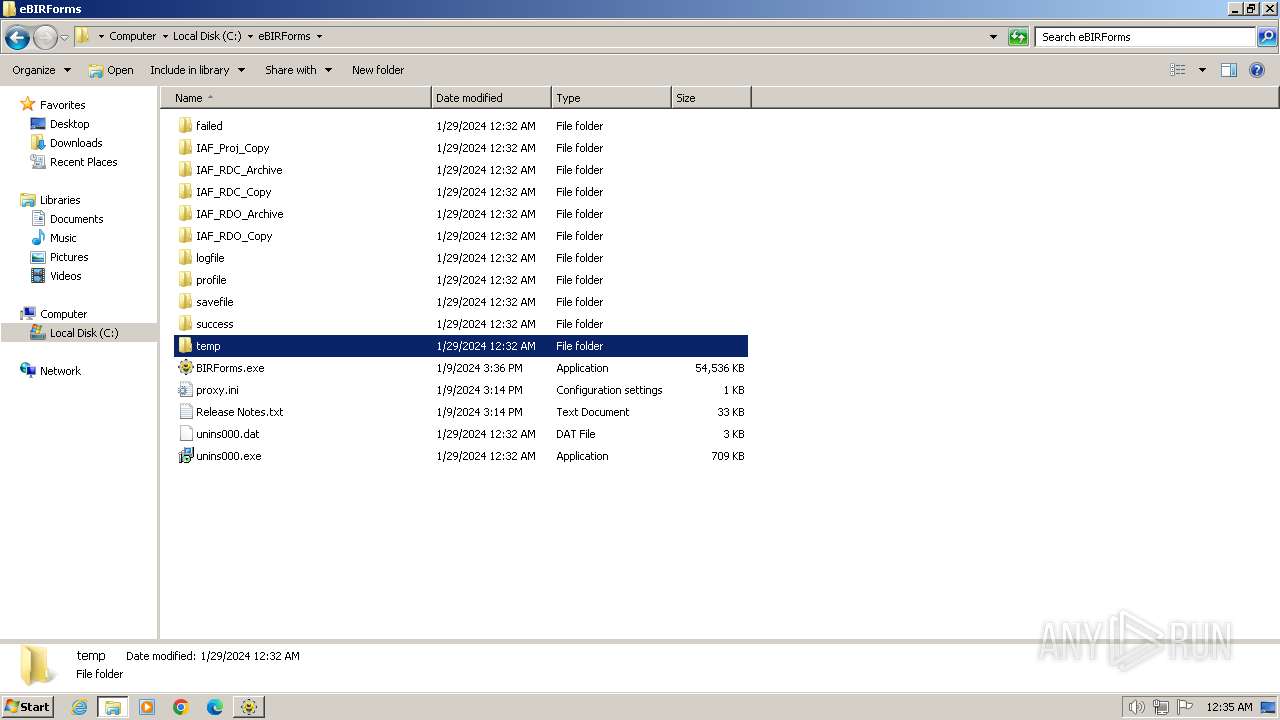Viewport: 1280px width, 720px height.
Task: Select the IAF_RDO_Archive folder icon
Action: coord(185,214)
